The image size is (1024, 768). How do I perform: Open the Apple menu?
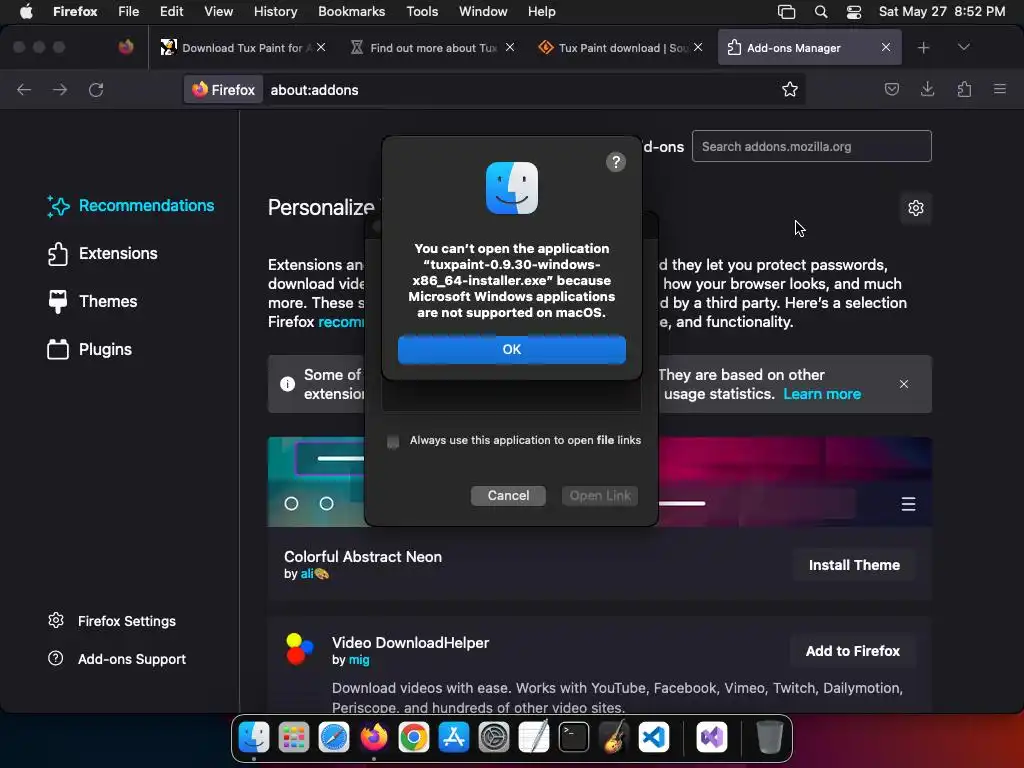(x=26, y=12)
